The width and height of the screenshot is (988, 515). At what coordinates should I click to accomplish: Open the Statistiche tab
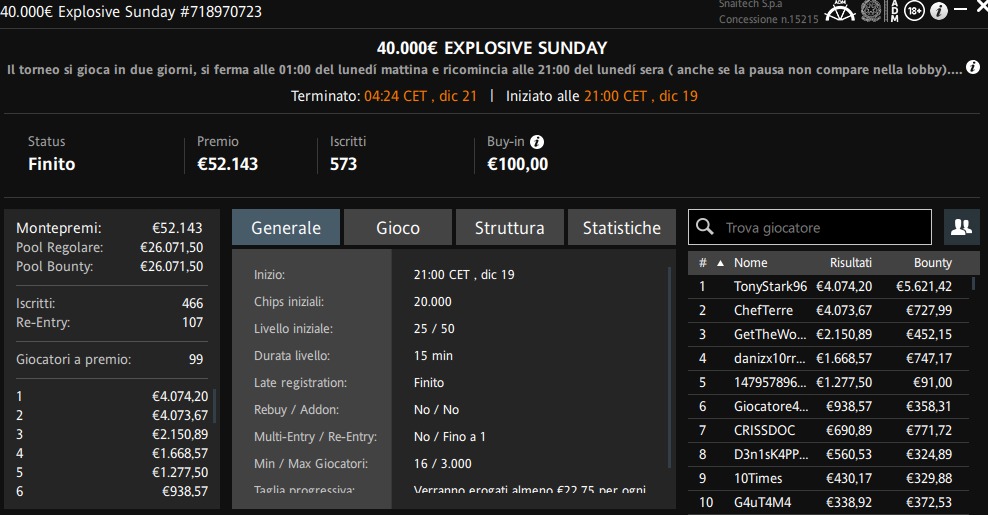coord(622,228)
